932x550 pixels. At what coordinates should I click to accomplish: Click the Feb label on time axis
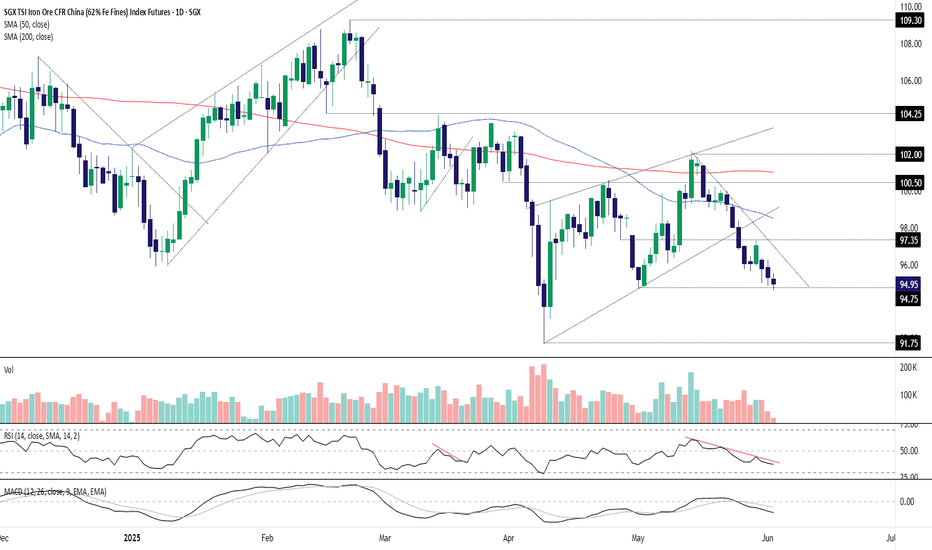click(267, 538)
